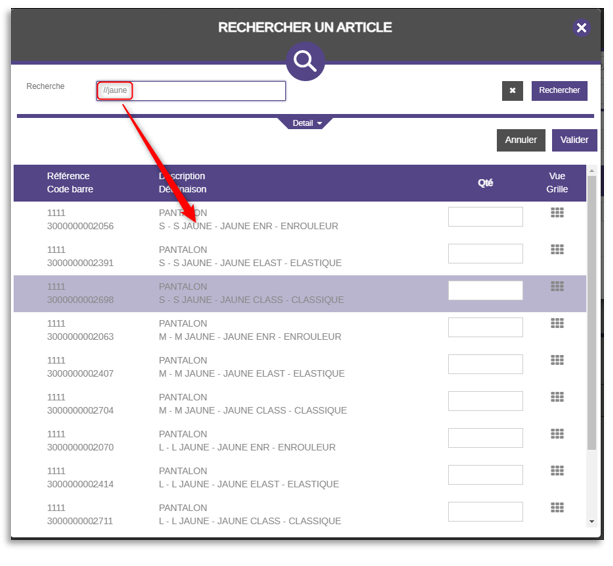The image size is (613, 566).
Task: Click quantity field for S JAUNE CLASSIQUE
Action: (x=485, y=290)
